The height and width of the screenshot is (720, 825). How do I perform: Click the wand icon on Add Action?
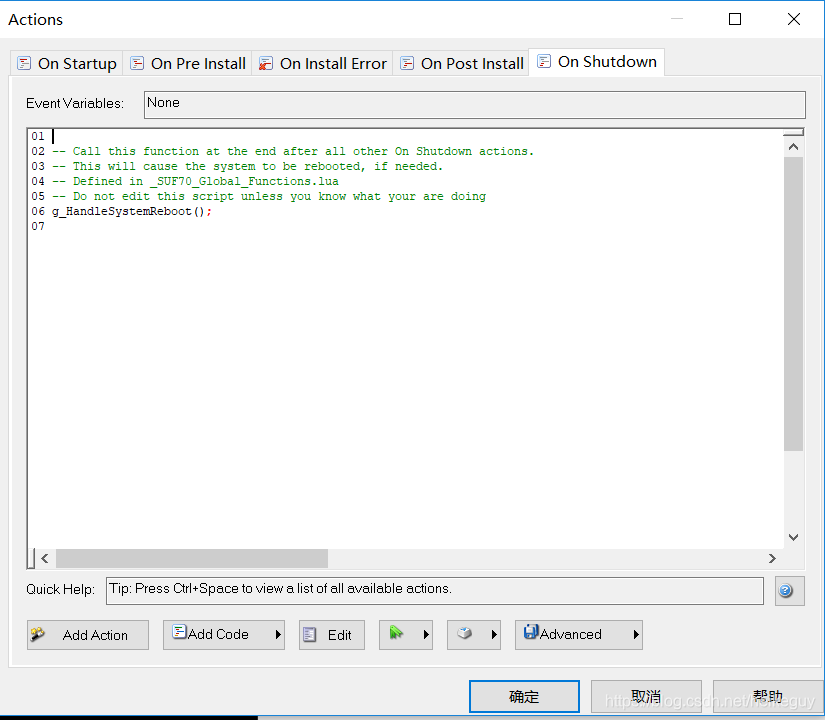pos(37,634)
